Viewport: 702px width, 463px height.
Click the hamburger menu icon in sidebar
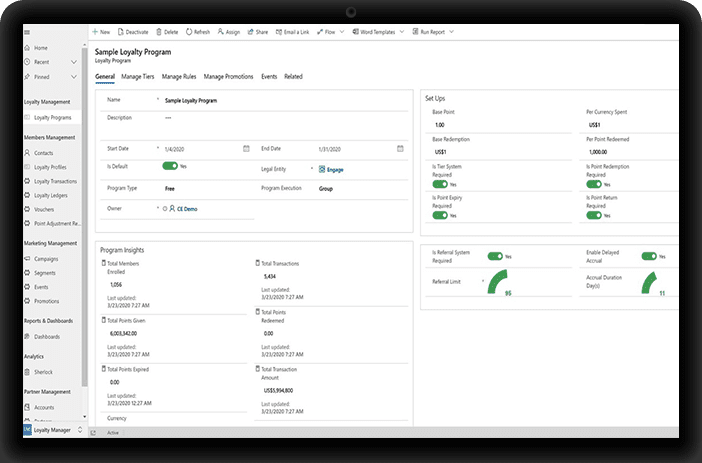(28, 32)
